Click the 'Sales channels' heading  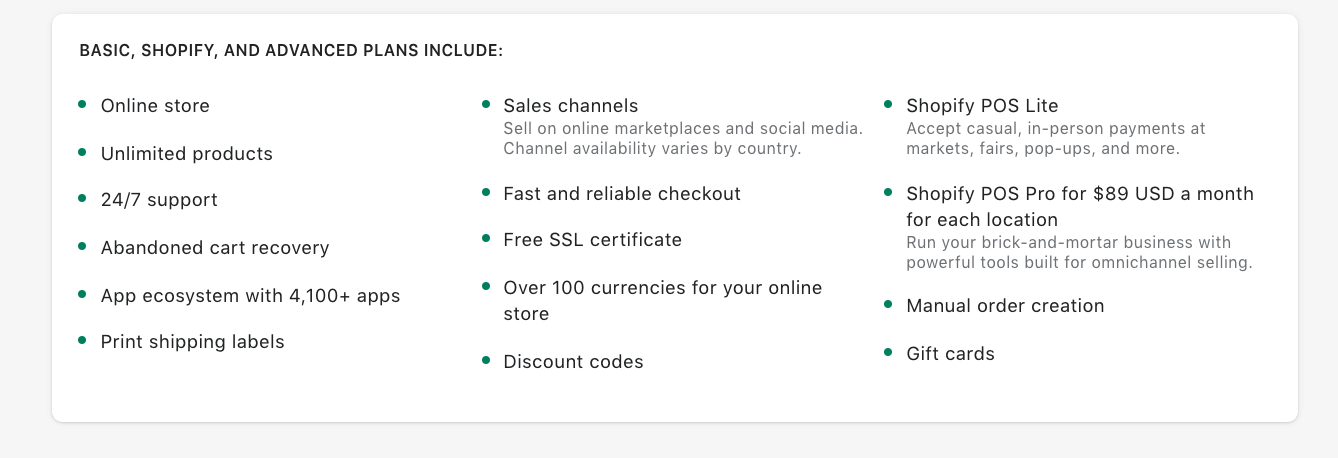click(x=571, y=106)
